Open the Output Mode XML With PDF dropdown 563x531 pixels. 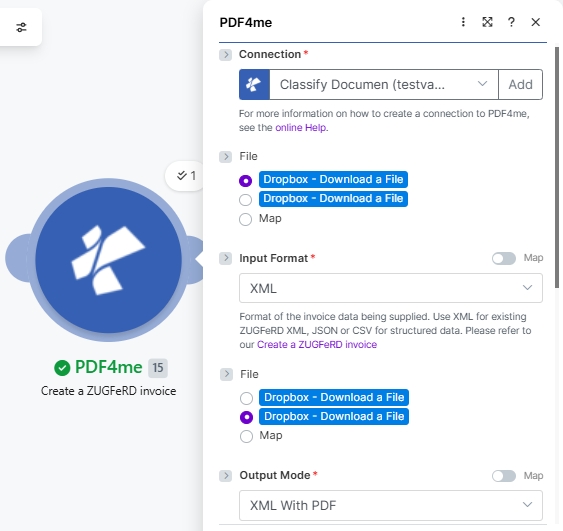coord(391,505)
